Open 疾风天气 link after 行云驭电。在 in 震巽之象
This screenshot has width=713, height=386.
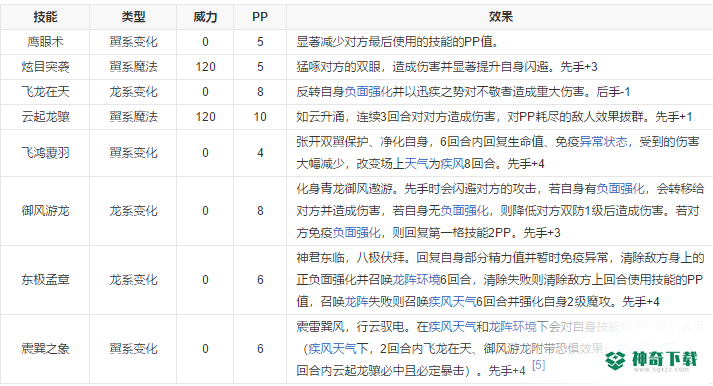(x=452, y=326)
